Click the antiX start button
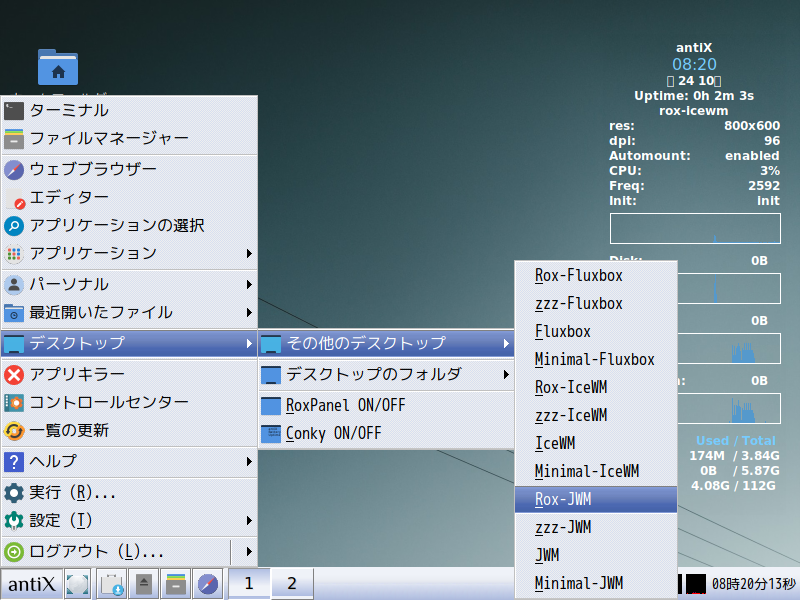This screenshot has width=800, height=600. (32, 584)
